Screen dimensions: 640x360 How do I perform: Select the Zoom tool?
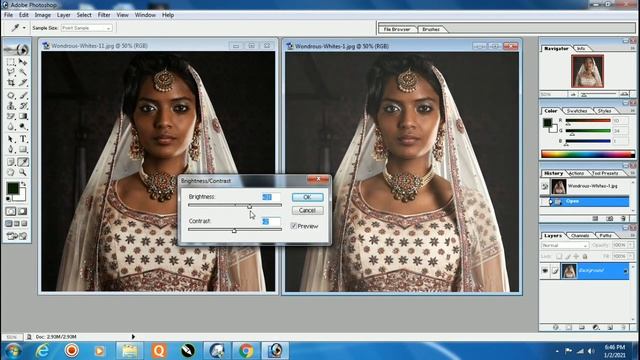23,172
